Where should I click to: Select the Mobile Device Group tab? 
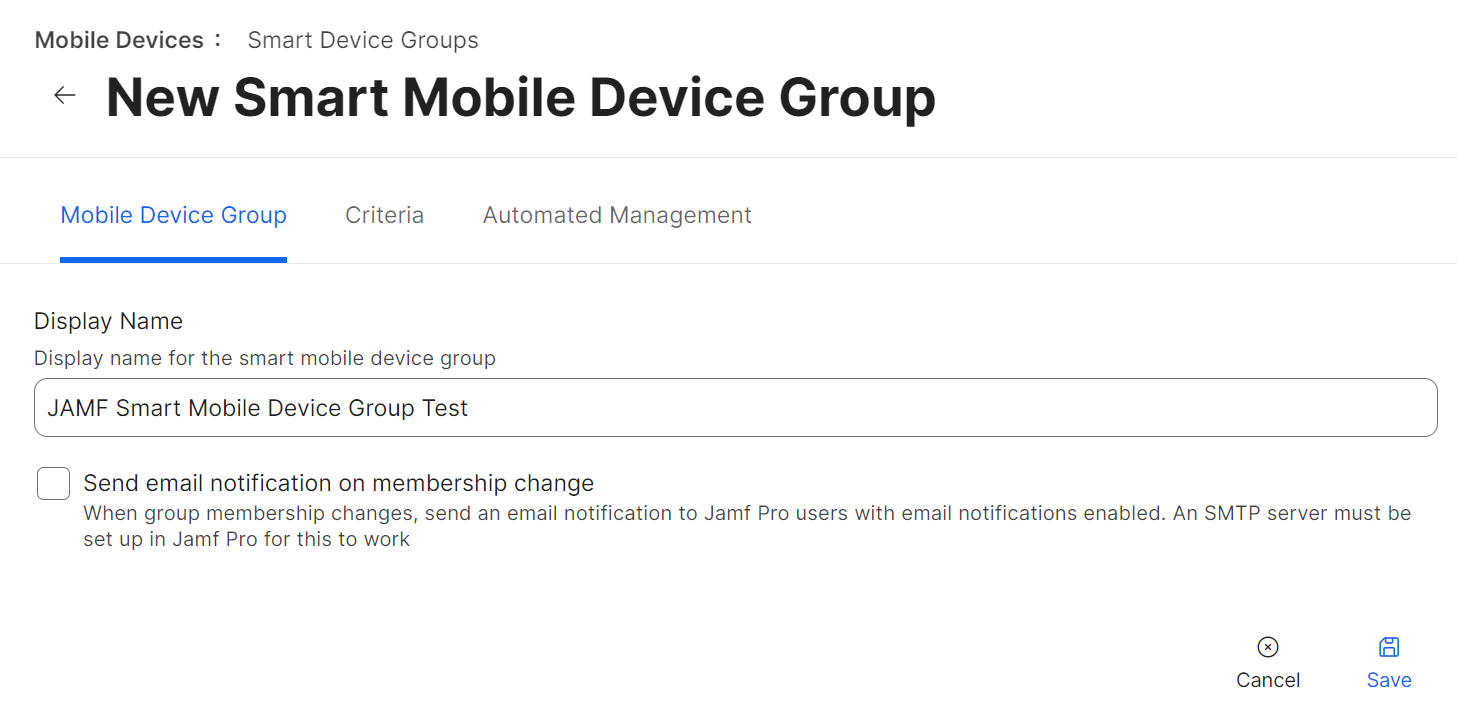[174, 215]
